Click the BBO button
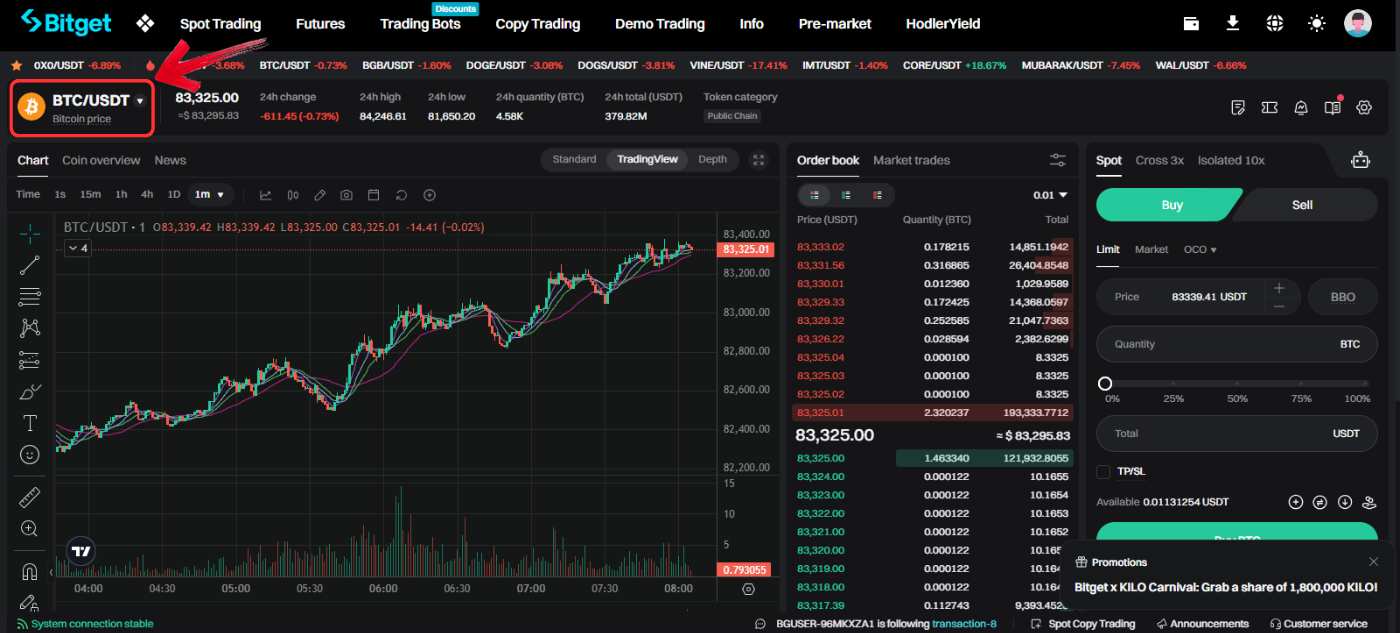 pos(1342,297)
